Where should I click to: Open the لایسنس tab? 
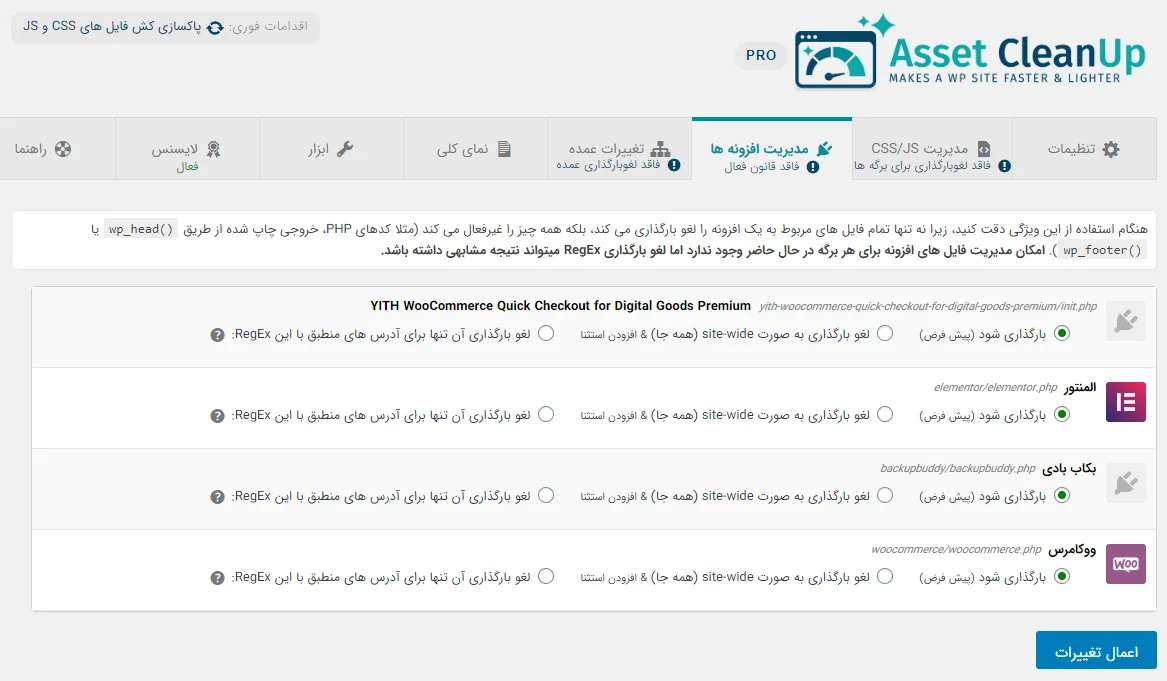click(x=187, y=149)
